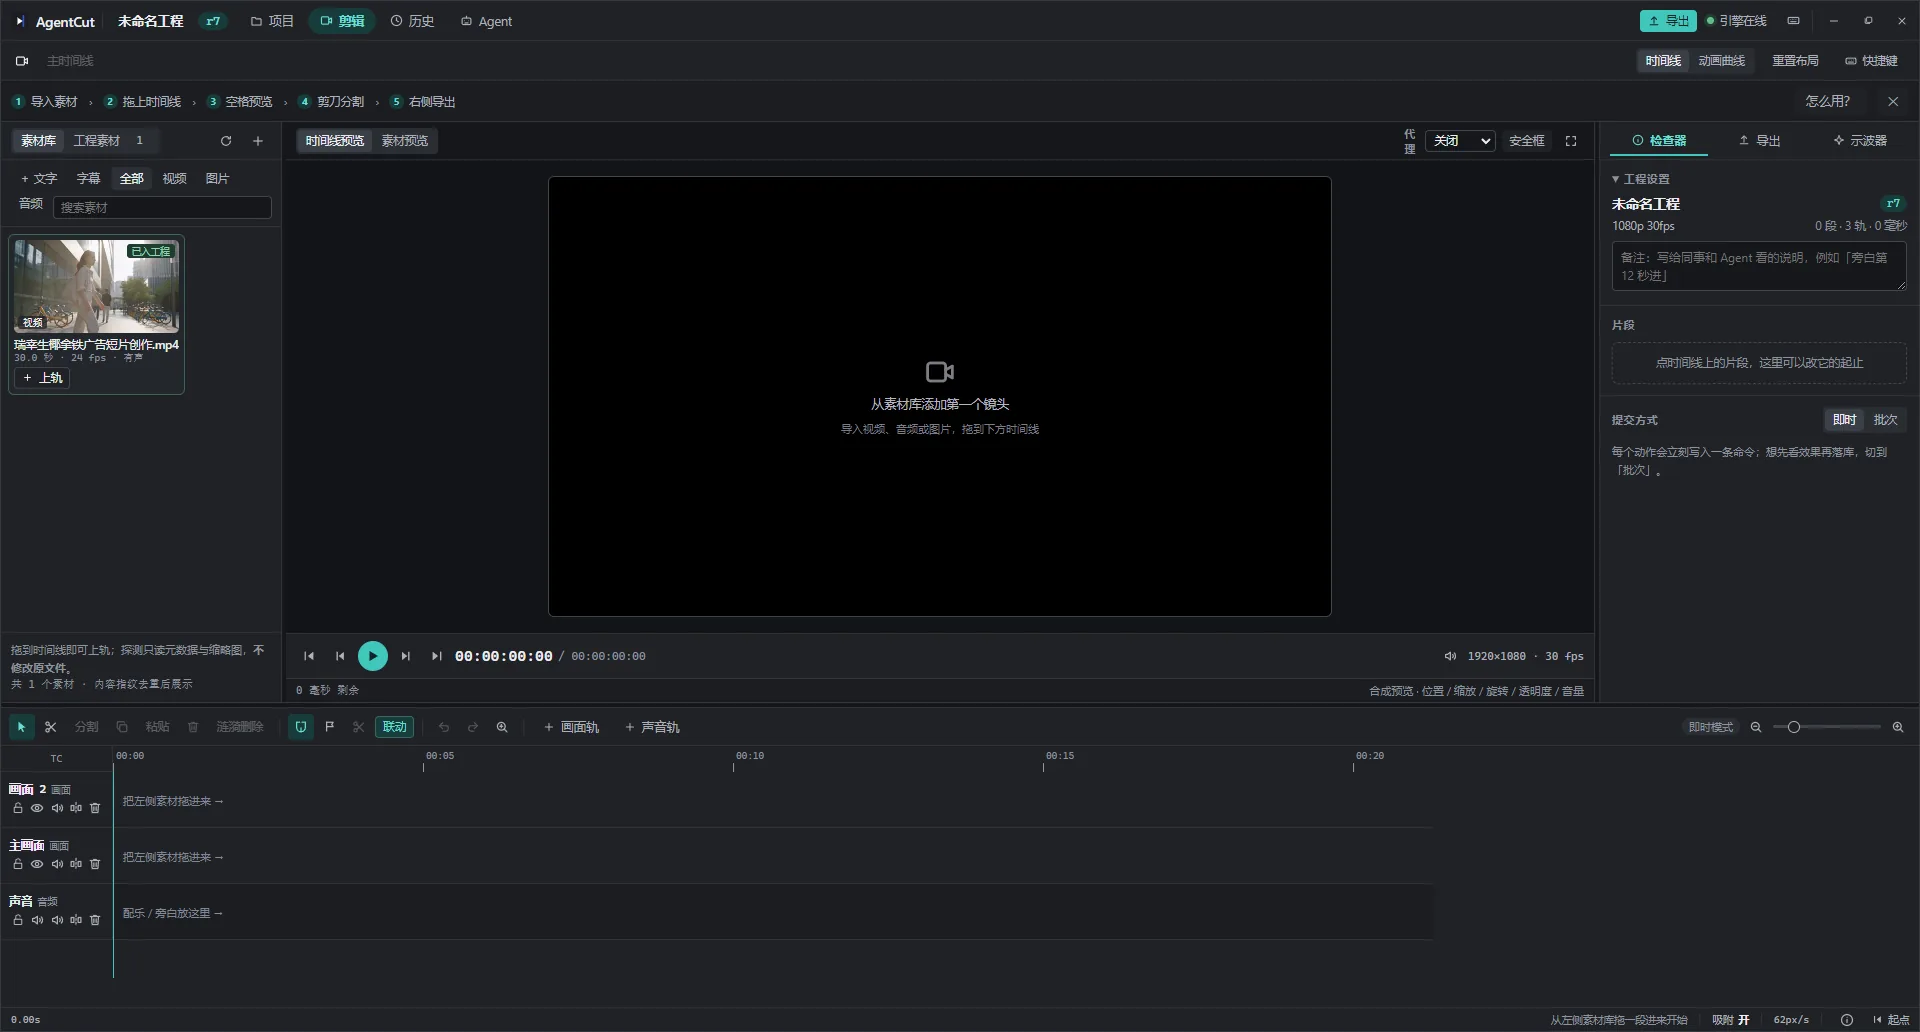Jump to timeline start in playback controls
The width and height of the screenshot is (1920, 1032).
[x=309, y=656]
